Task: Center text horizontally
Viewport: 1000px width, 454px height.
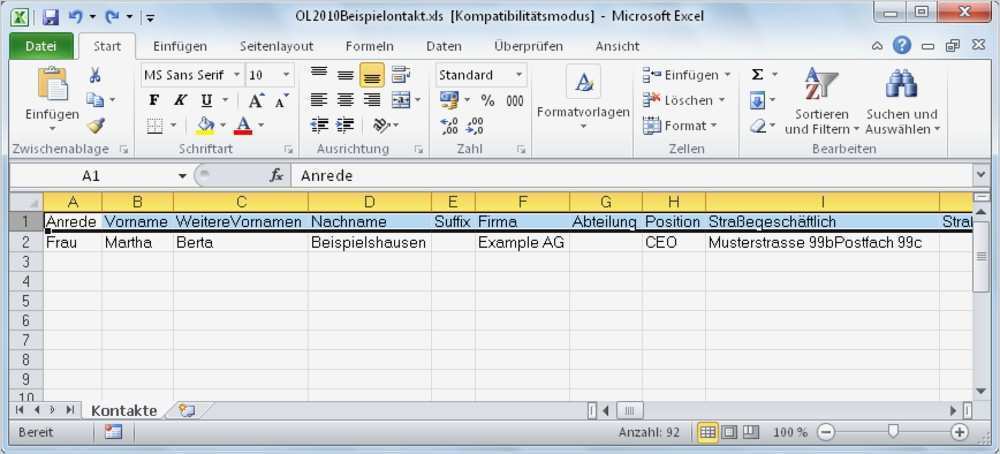Action: point(345,100)
